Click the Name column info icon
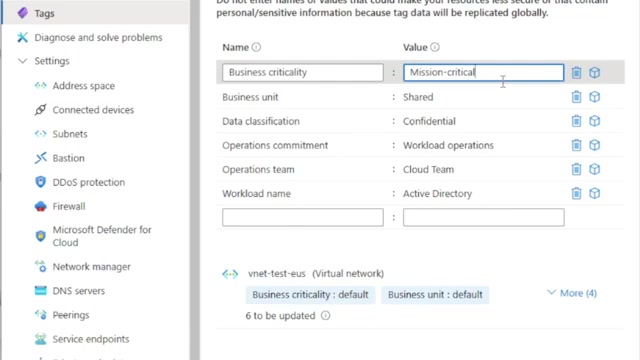This screenshot has height=360, width=640. point(256,47)
